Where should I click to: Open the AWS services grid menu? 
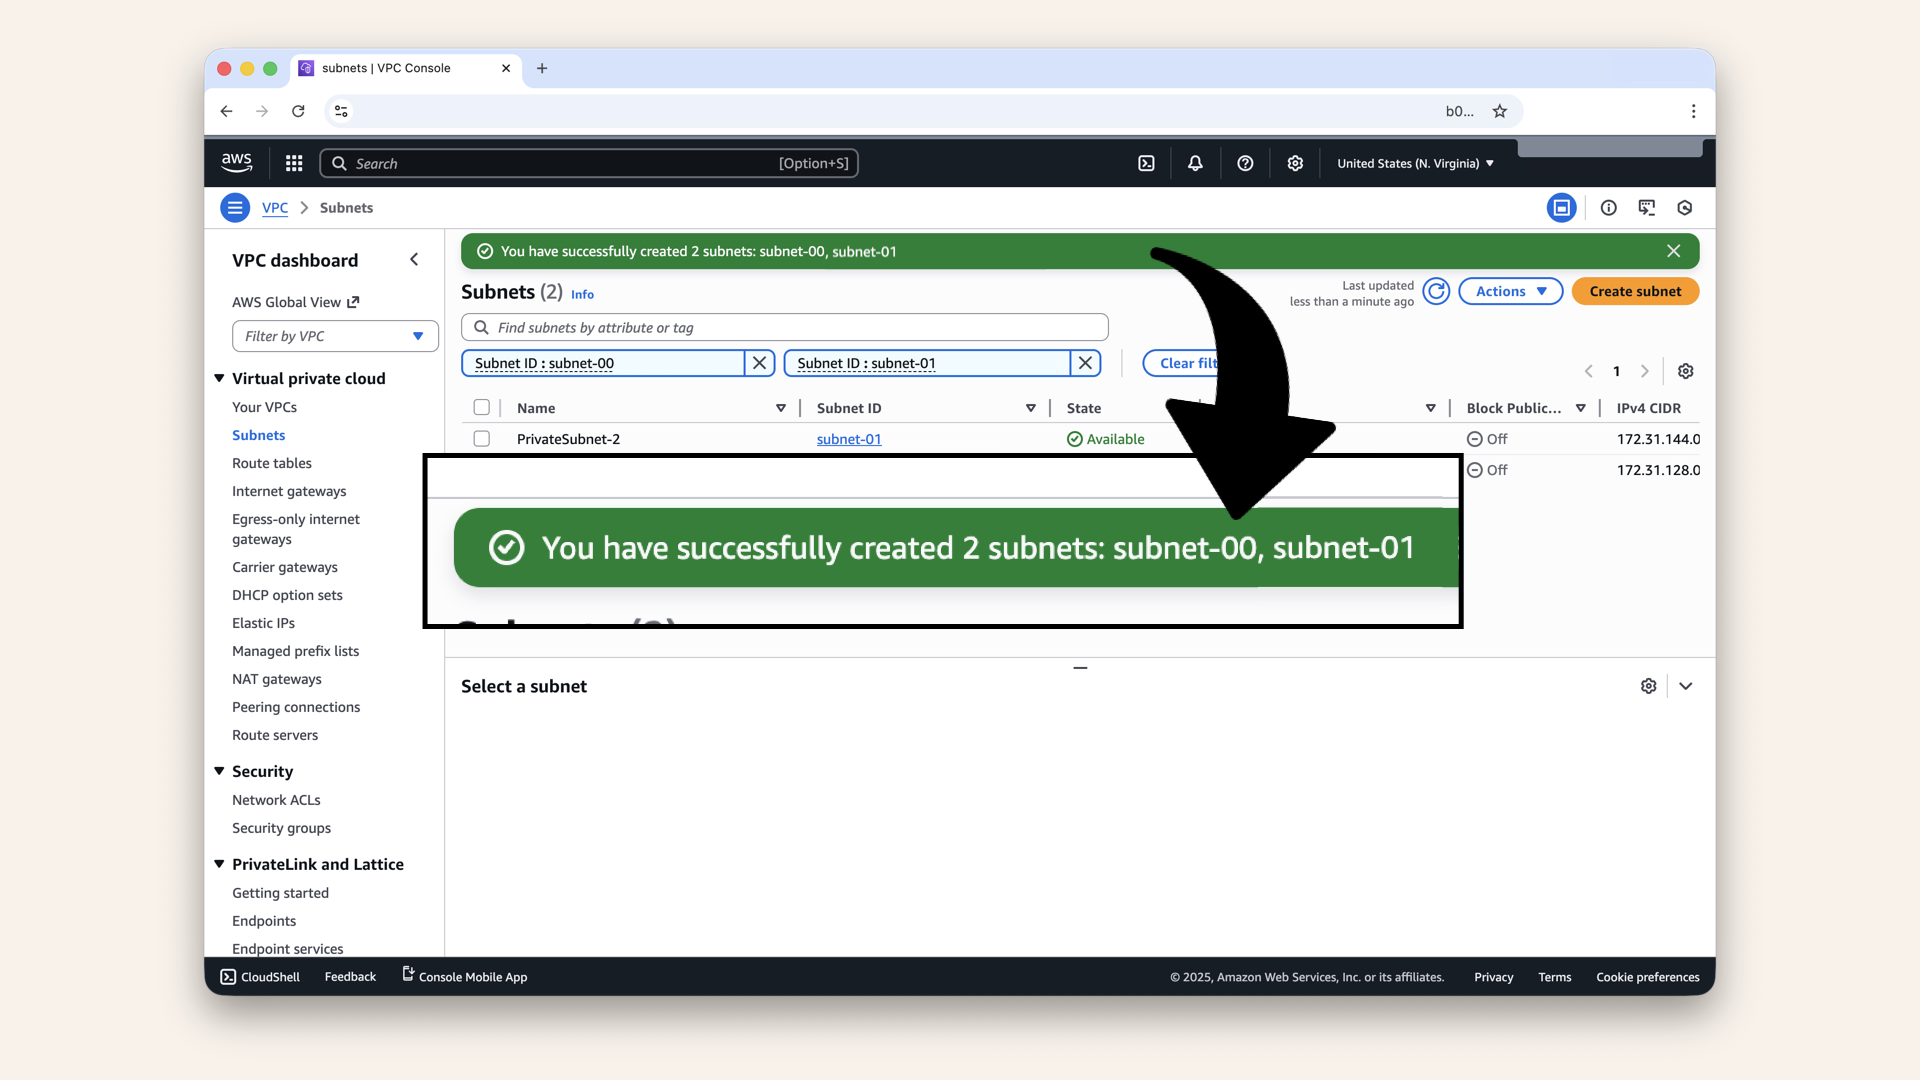point(293,163)
